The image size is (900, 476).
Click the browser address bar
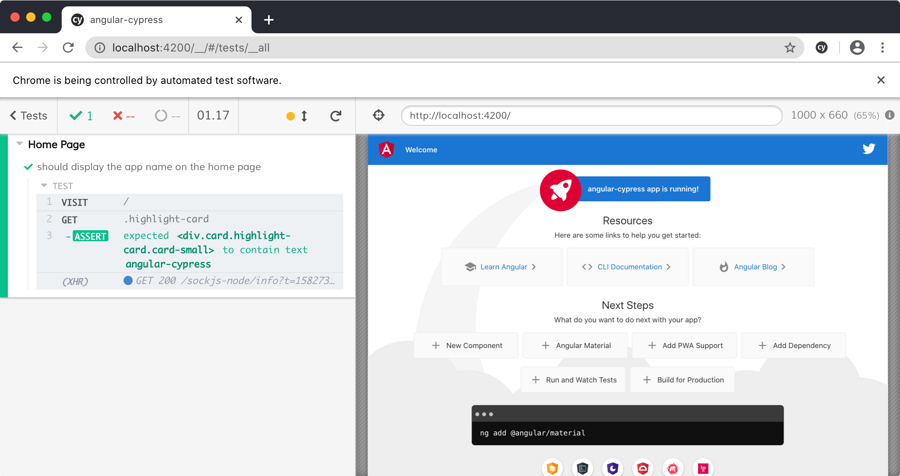point(445,48)
